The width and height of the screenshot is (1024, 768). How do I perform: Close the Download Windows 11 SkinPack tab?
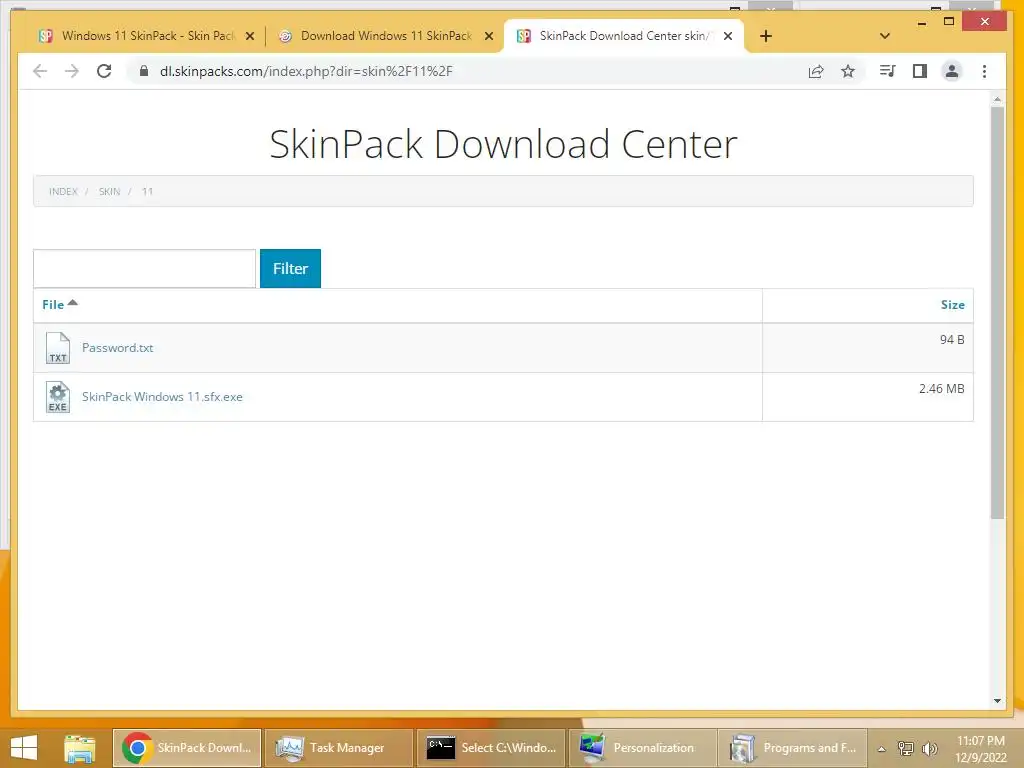(488, 36)
